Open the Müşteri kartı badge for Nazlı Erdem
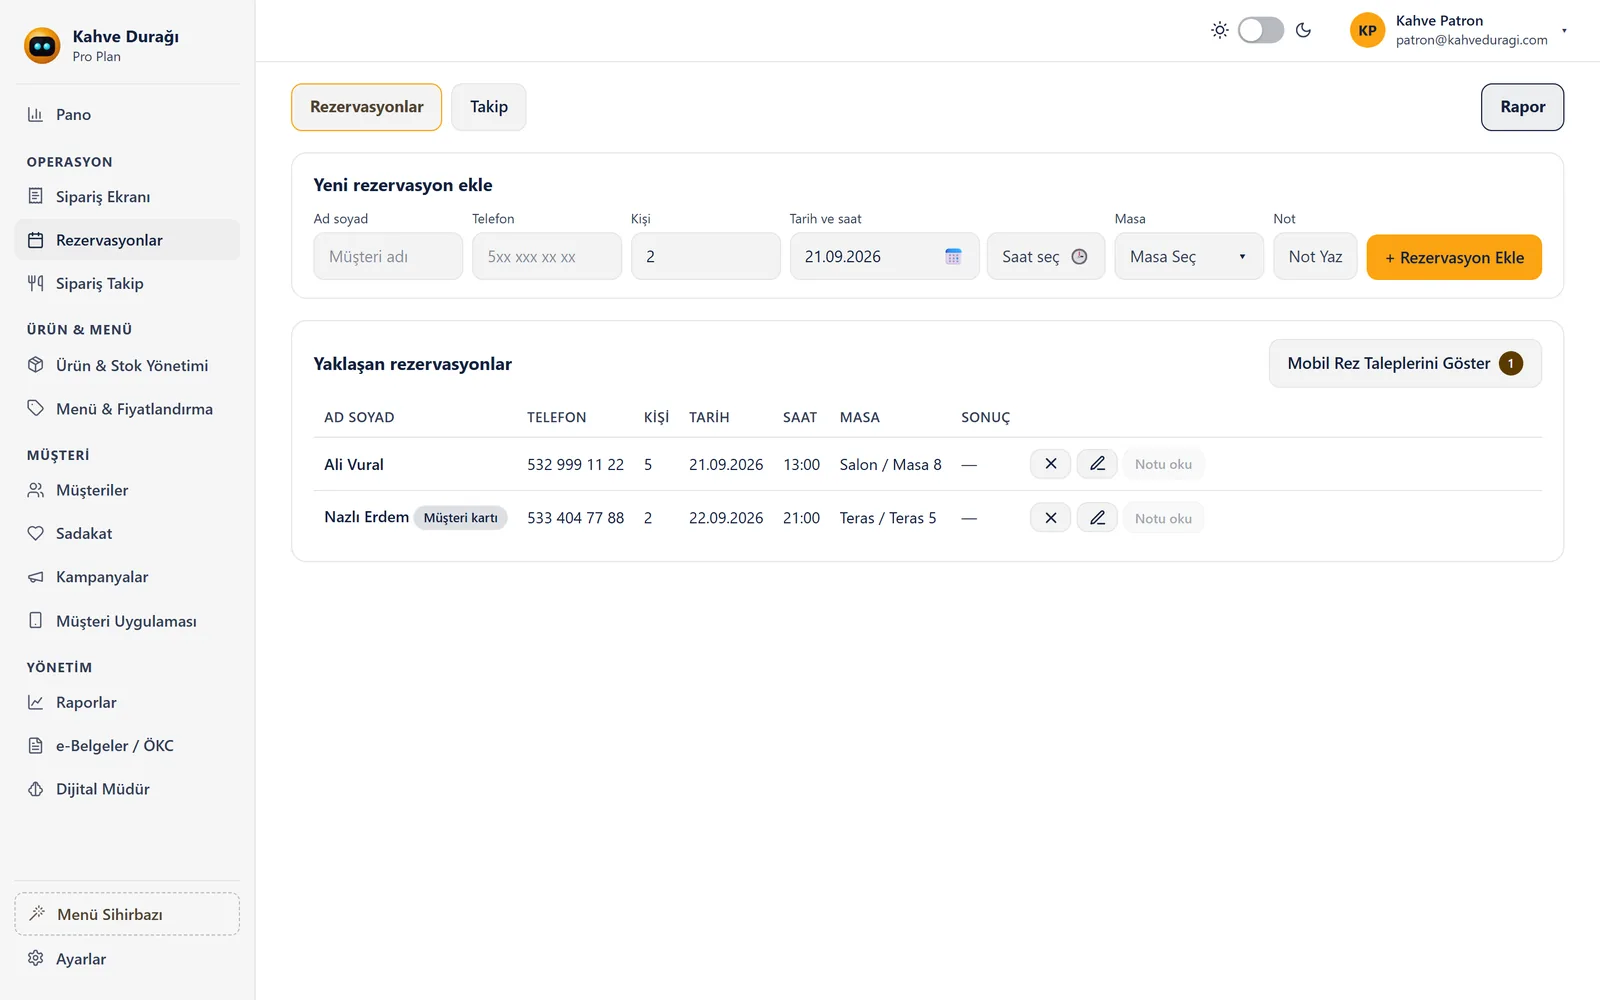 tap(461, 518)
